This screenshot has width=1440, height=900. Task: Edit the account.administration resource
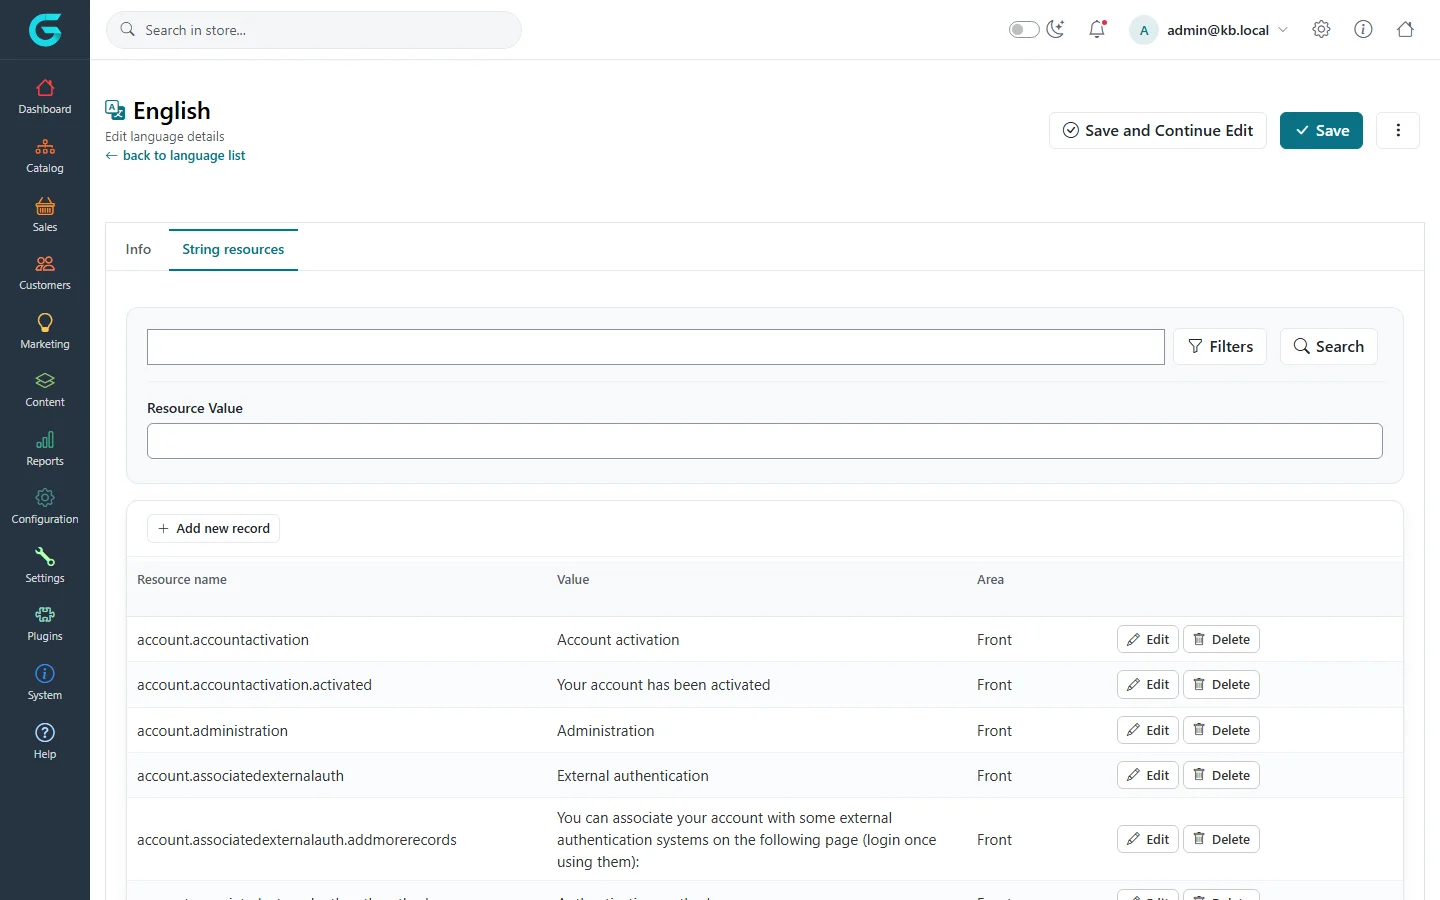(x=1147, y=730)
